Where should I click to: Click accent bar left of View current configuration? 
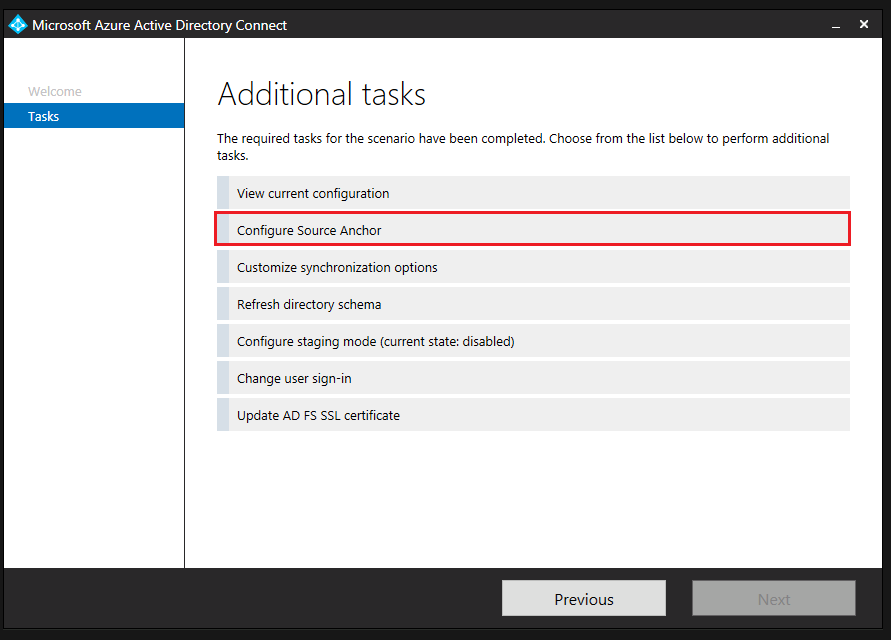222,193
